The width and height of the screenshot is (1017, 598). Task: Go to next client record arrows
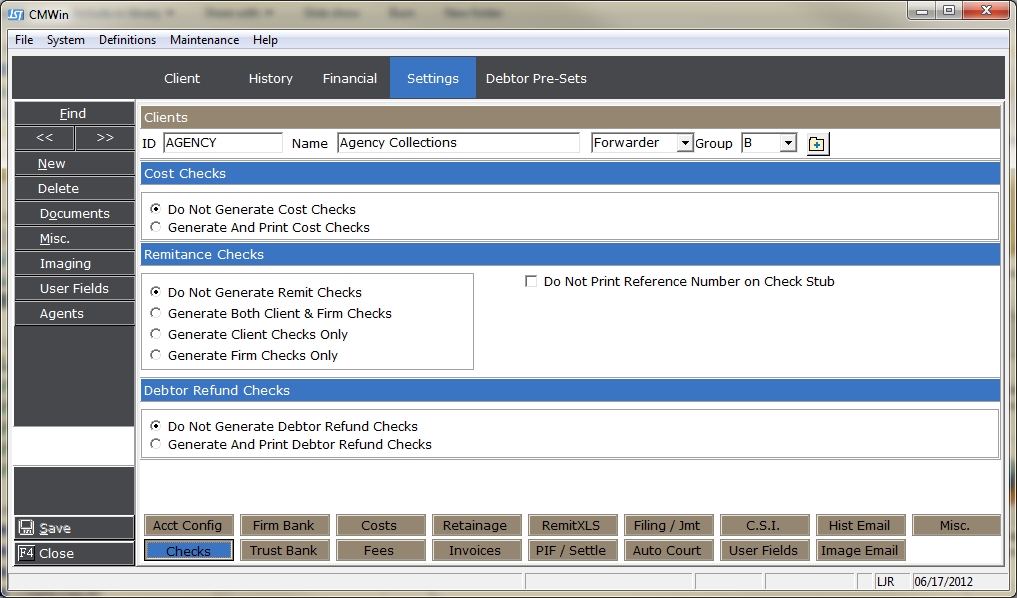pos(104,138)
